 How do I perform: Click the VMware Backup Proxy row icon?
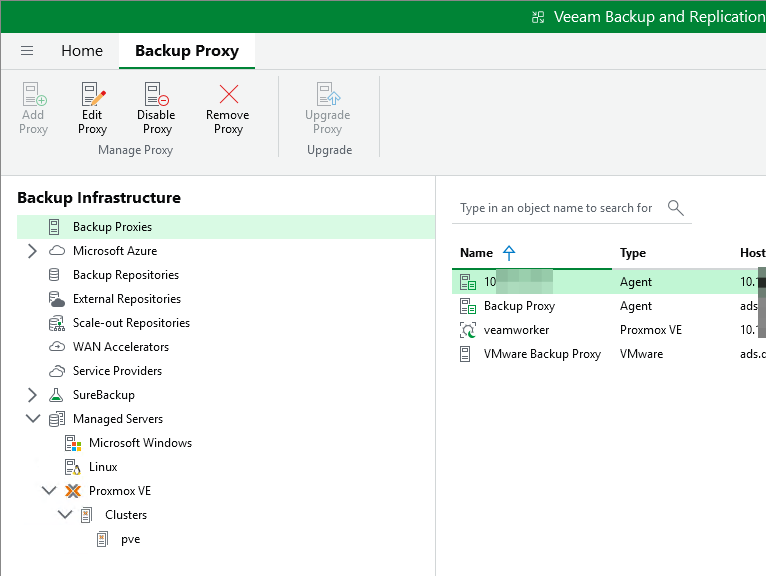466,354
